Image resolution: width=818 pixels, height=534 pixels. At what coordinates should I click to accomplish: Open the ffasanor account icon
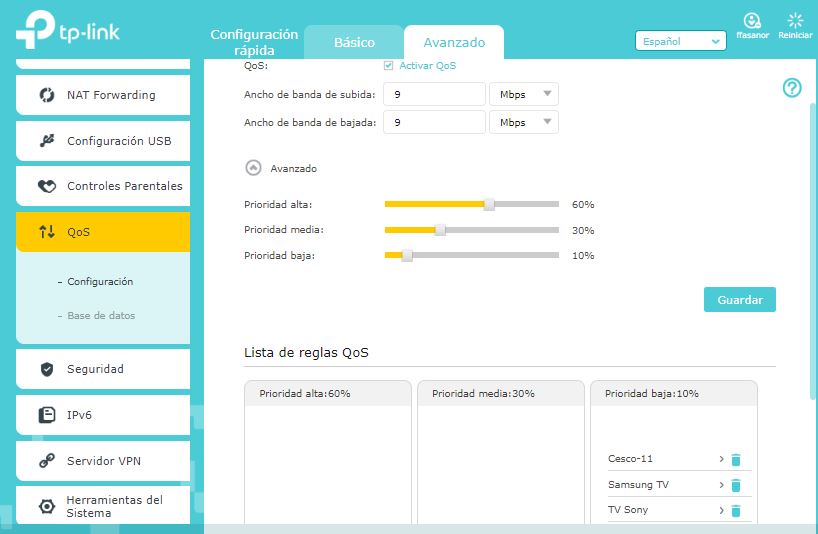(x=752, y=21)
